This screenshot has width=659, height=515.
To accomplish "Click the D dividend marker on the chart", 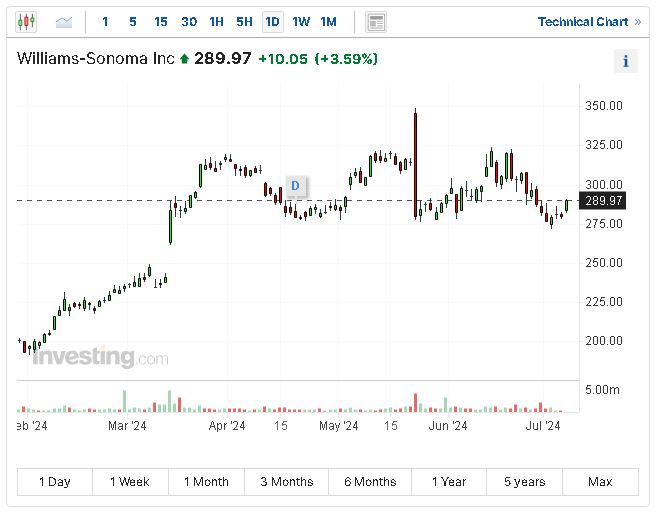I will [295, 185].
